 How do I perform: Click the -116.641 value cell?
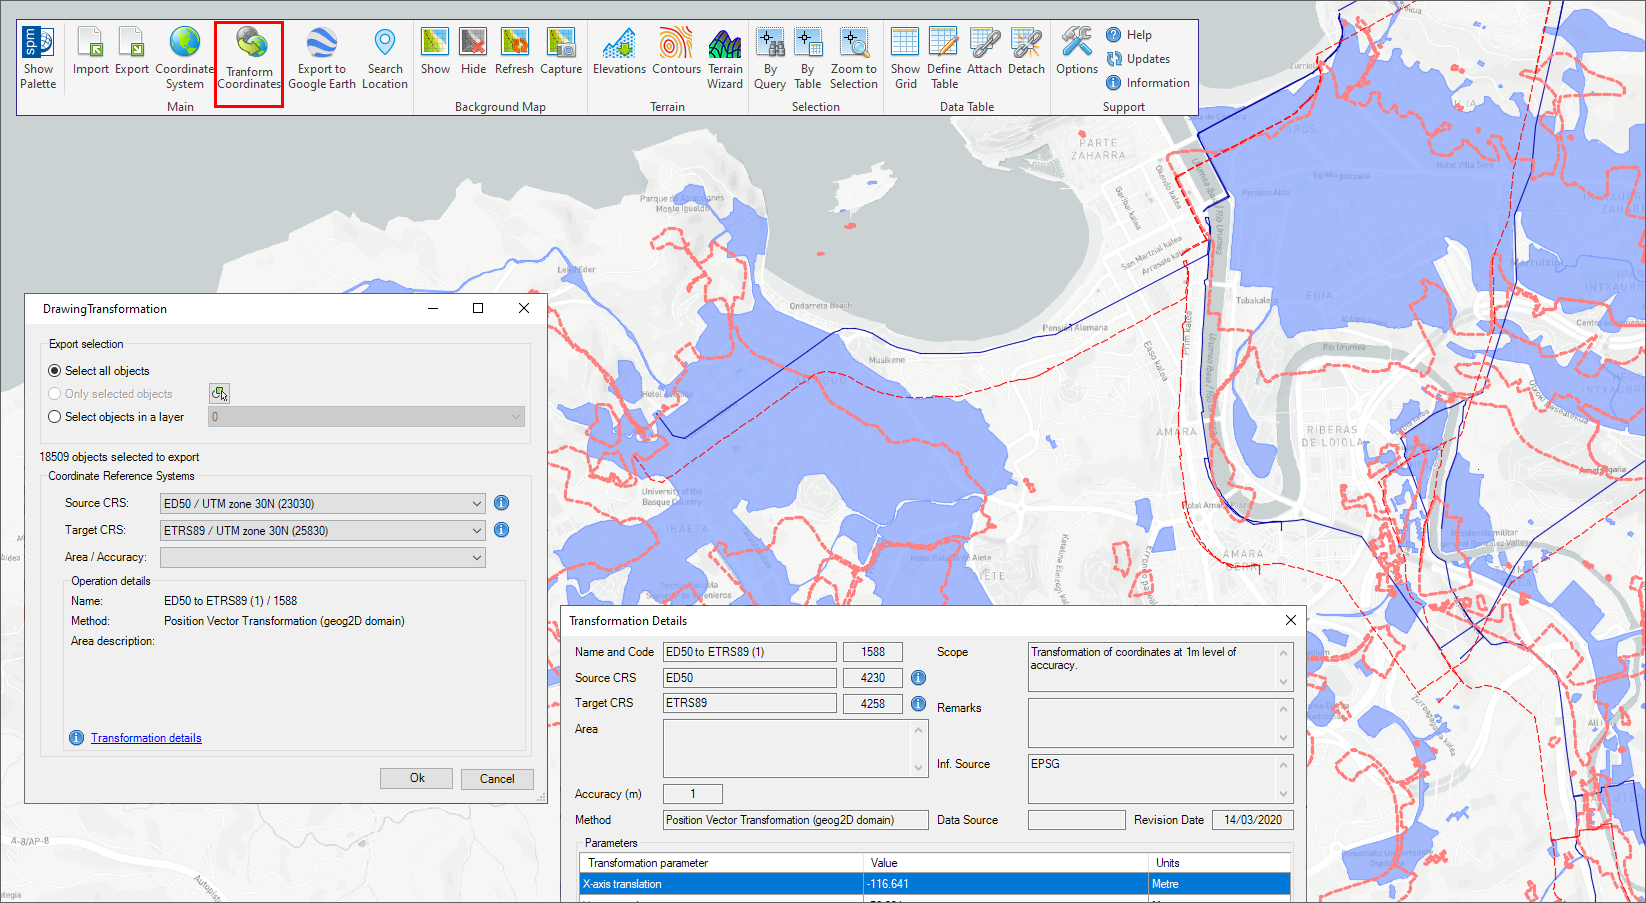point(1007,884)
